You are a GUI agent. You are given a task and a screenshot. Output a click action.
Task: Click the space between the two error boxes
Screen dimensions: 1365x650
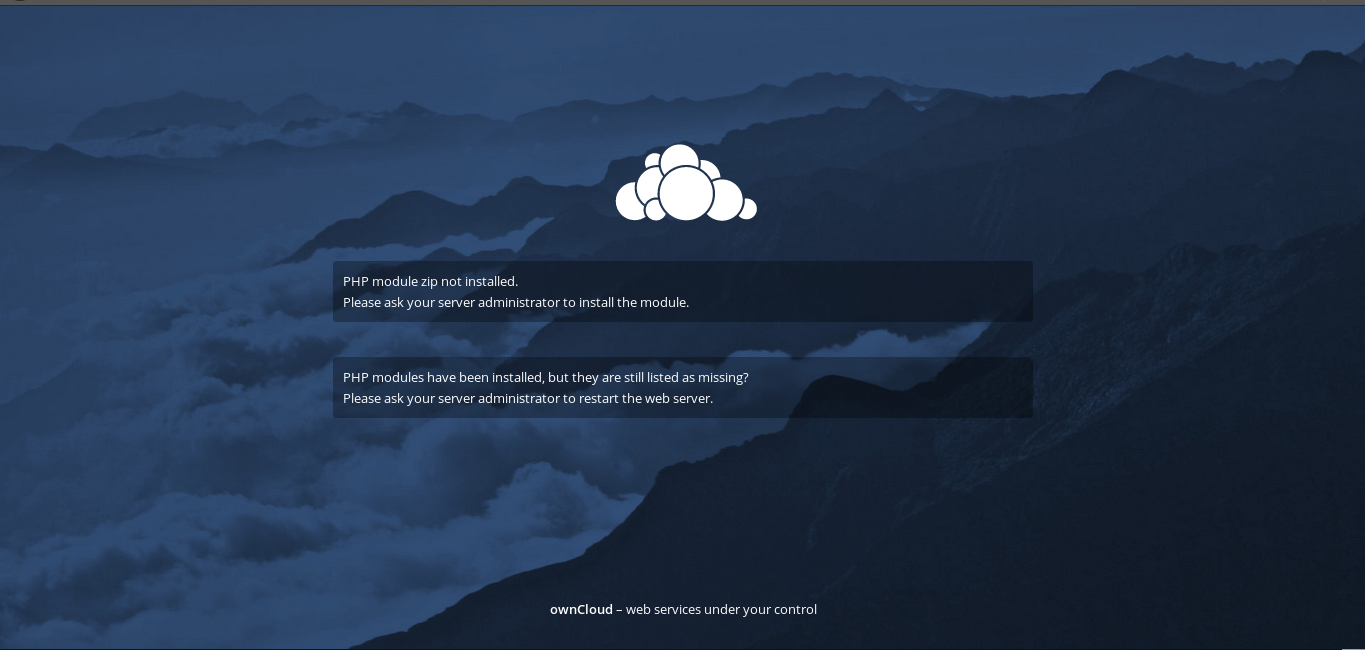[x=683, y=338]
